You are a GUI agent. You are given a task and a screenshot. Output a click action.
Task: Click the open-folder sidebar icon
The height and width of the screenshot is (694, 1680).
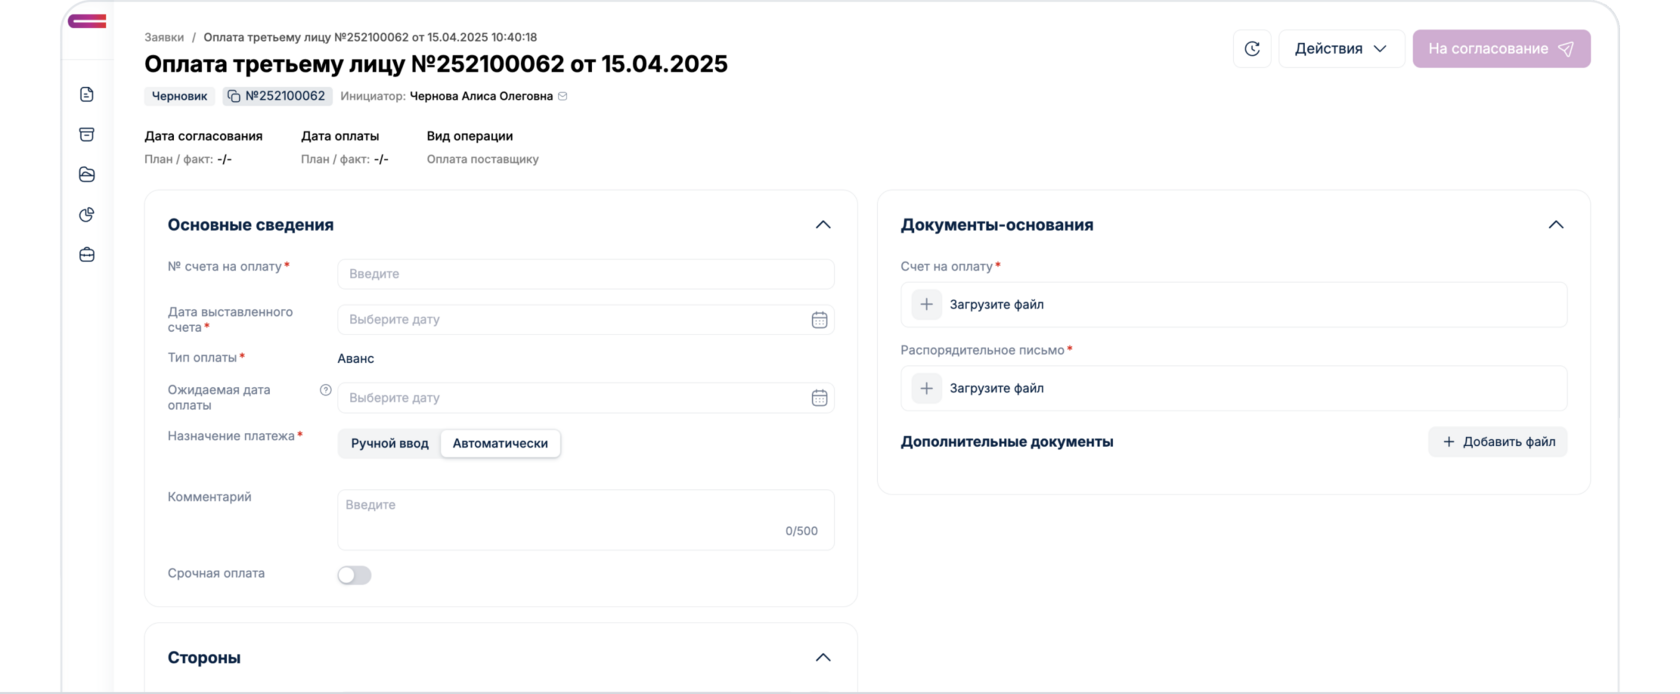87,174
